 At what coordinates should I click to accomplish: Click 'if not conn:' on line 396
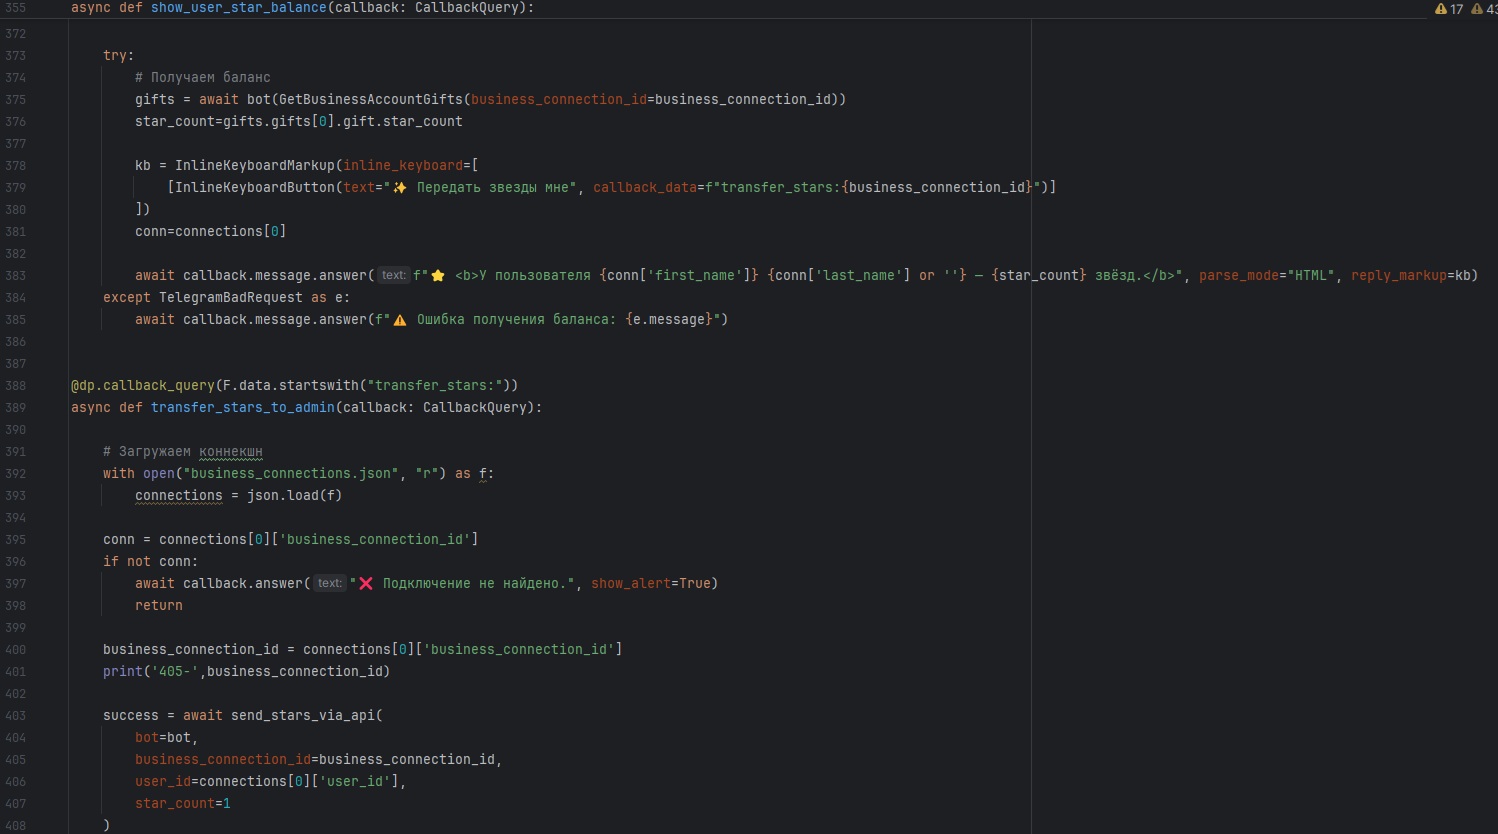pos(151,561)
